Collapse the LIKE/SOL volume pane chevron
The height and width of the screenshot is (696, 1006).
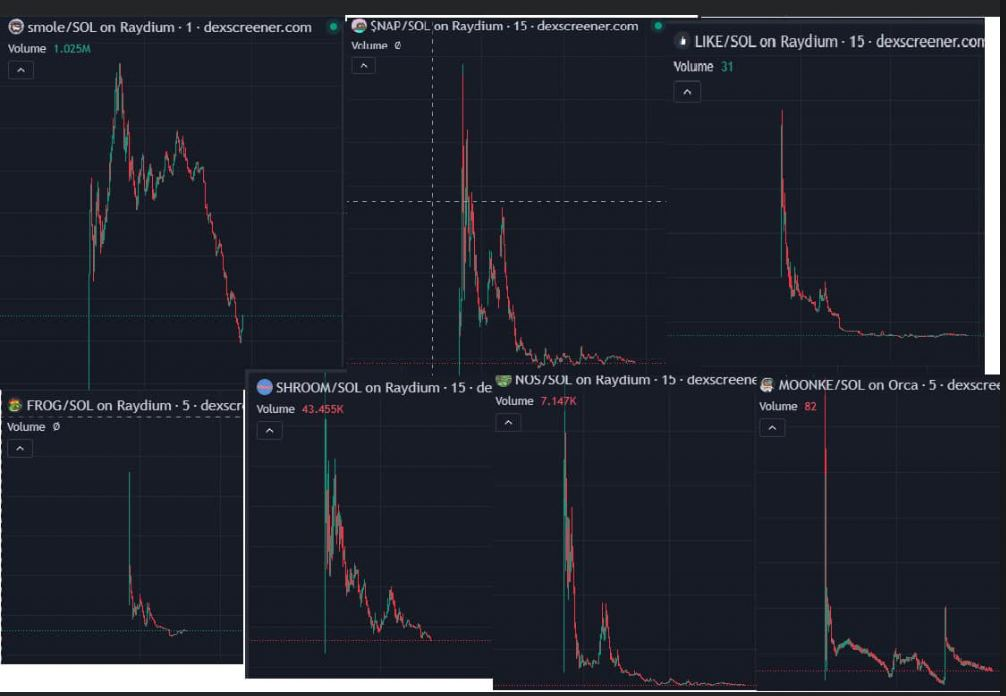686,92
